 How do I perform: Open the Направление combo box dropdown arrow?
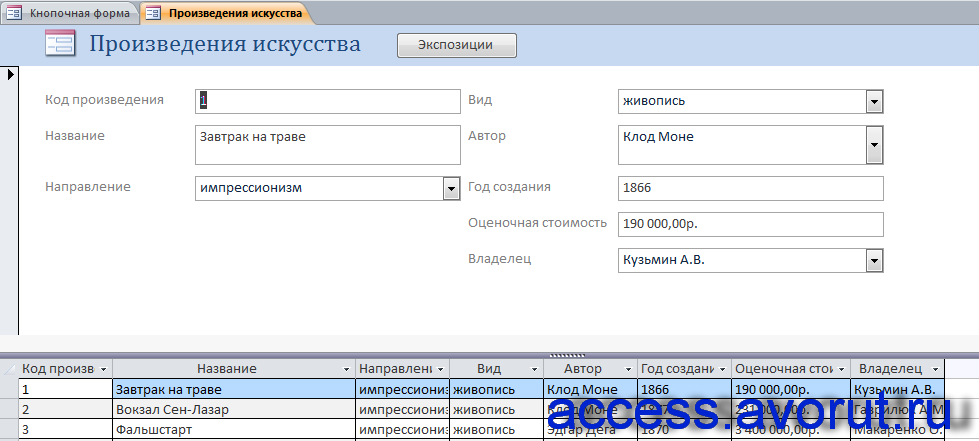451,189
